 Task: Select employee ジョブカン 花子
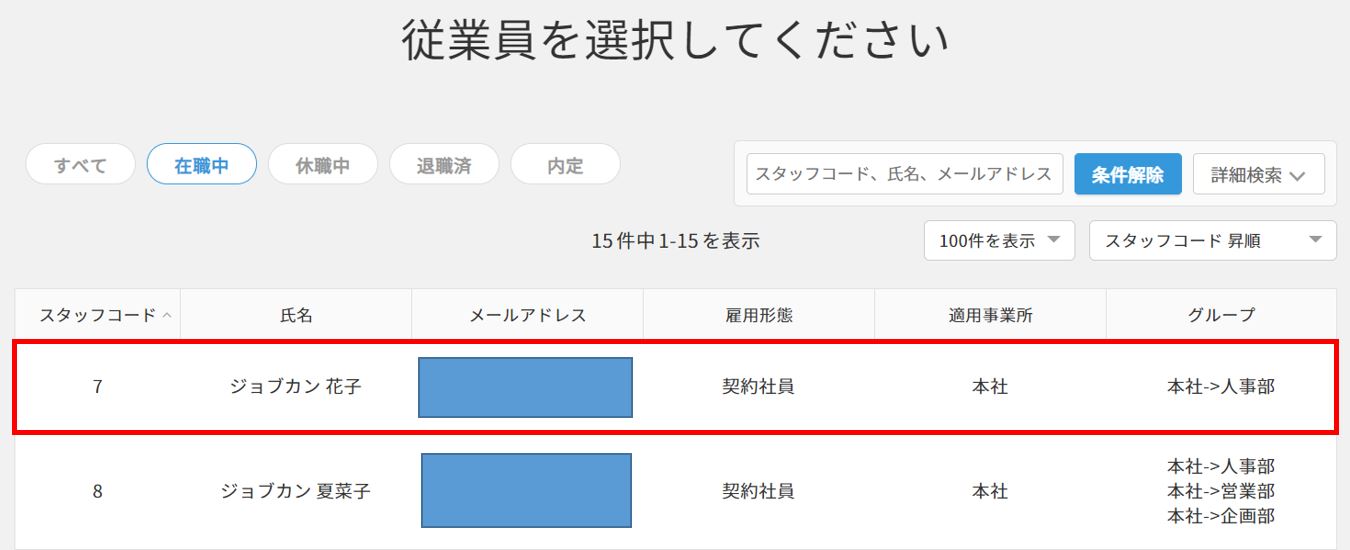(296, 387)
